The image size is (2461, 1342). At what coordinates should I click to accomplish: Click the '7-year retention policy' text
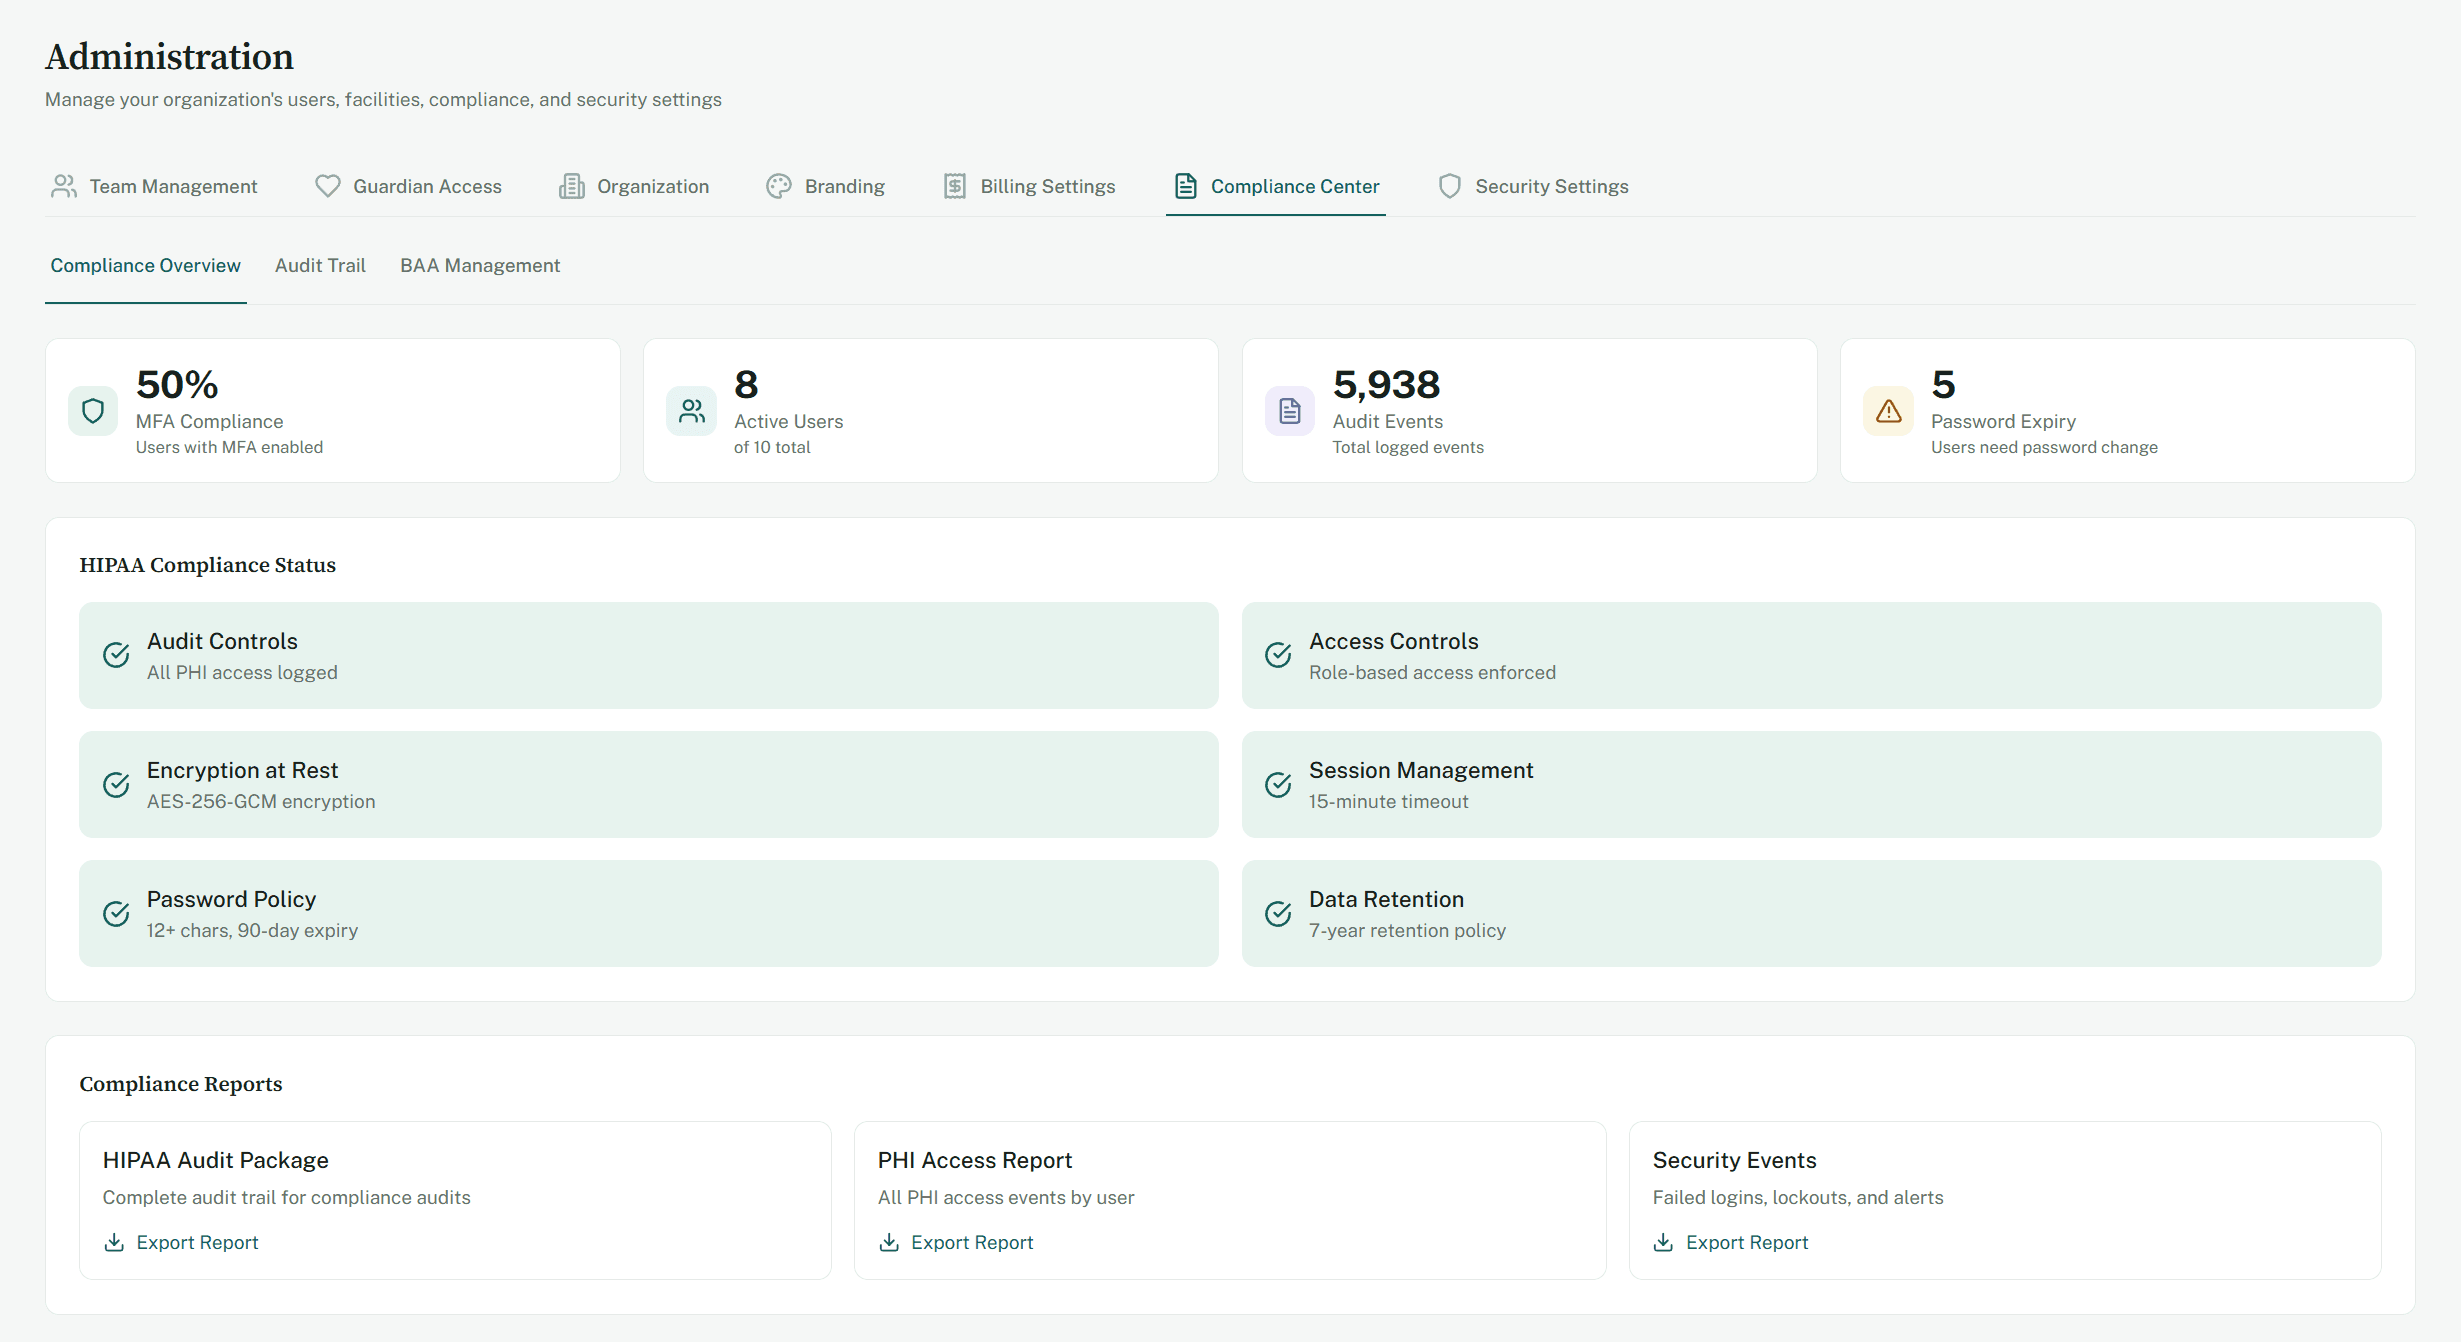pyautogui.click(x=1407, y=930)
